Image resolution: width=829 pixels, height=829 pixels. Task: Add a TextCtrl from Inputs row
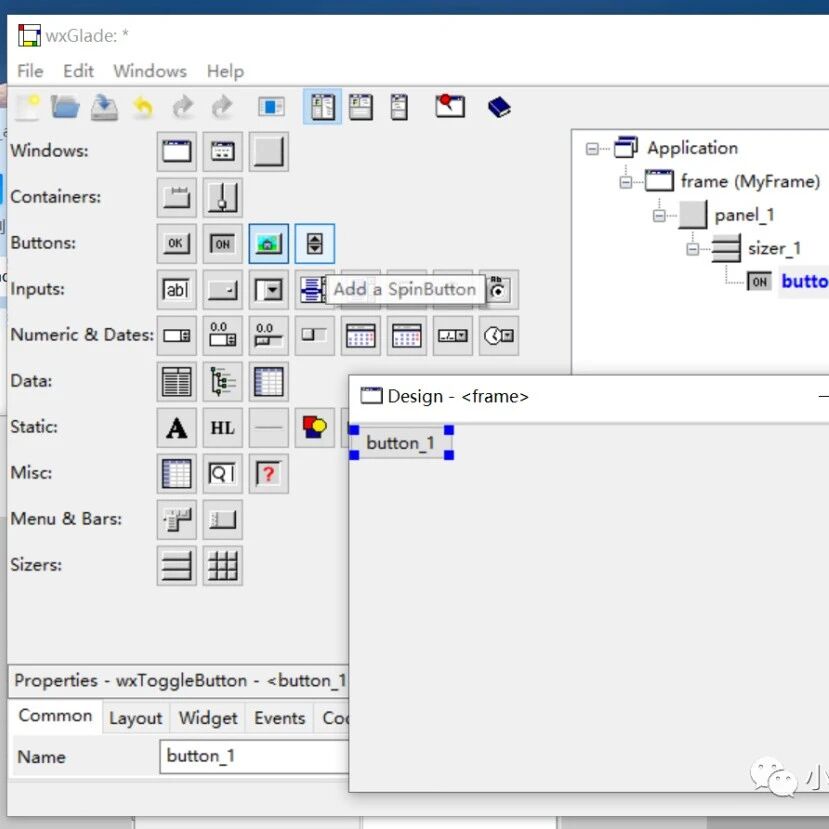177,290
